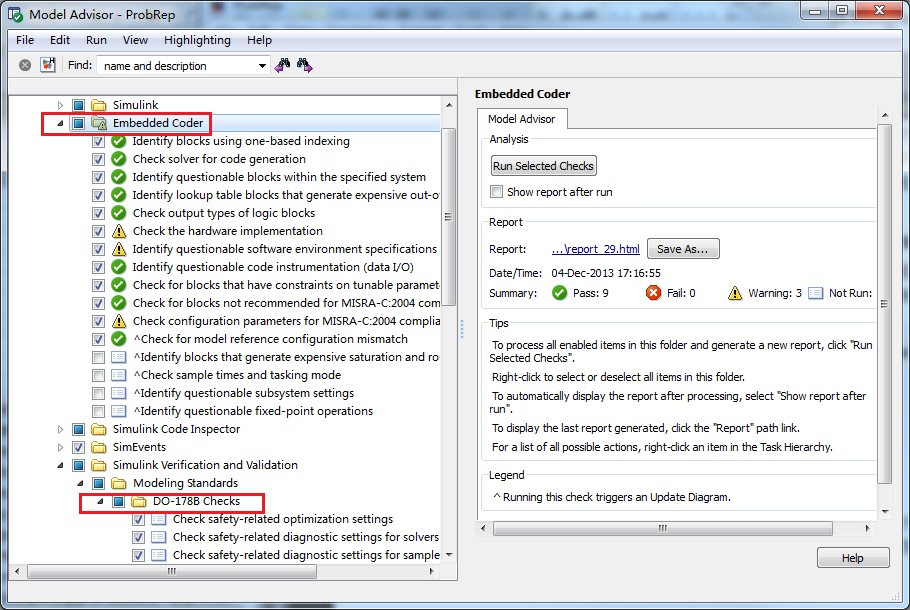Open the View menu

pos(135,40)
